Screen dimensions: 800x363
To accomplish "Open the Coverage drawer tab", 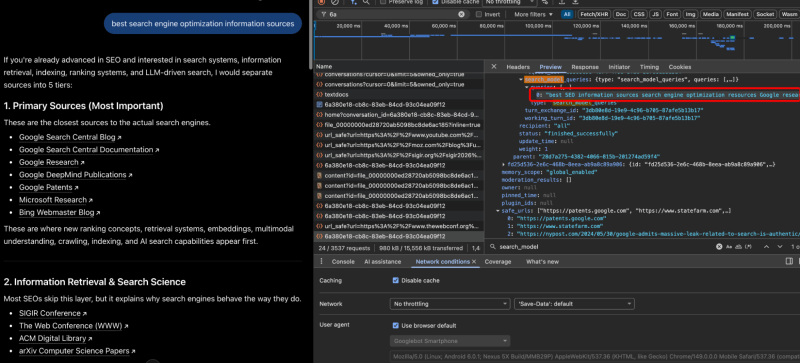I will 497,261.
